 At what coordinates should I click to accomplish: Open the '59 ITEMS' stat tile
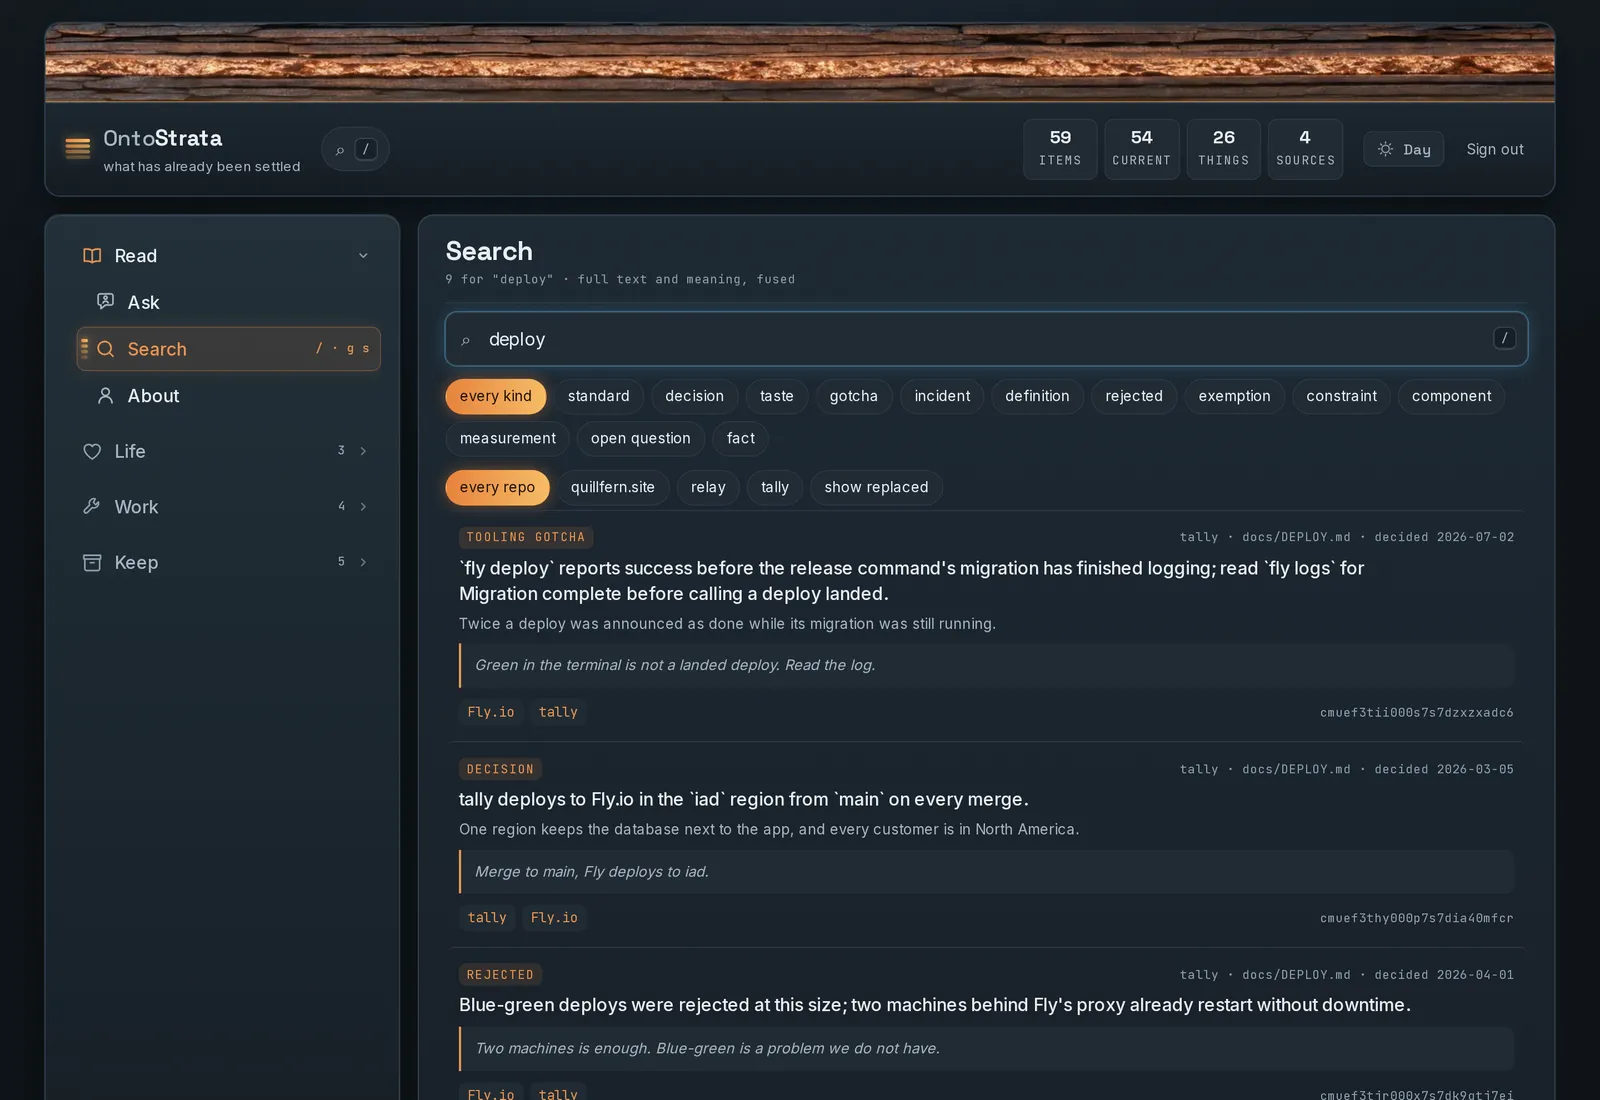click(x=1060, y=149)
